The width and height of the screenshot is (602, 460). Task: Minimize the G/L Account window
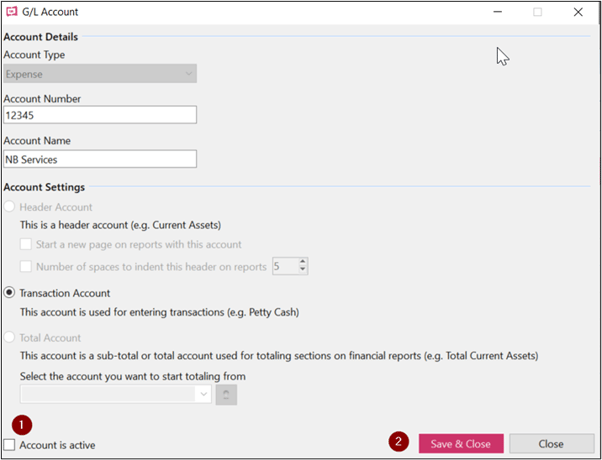tap(498, 12)
